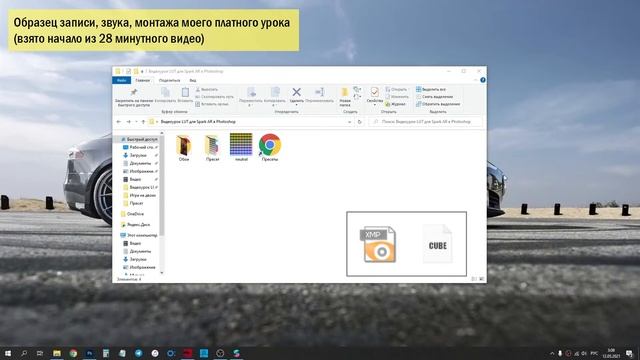Open Task View on the taskbar

40,353
